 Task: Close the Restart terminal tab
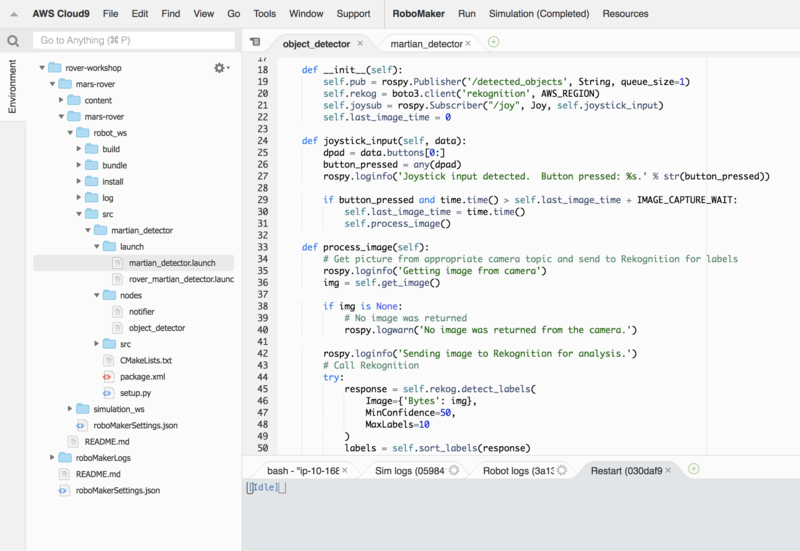[668, 470]
